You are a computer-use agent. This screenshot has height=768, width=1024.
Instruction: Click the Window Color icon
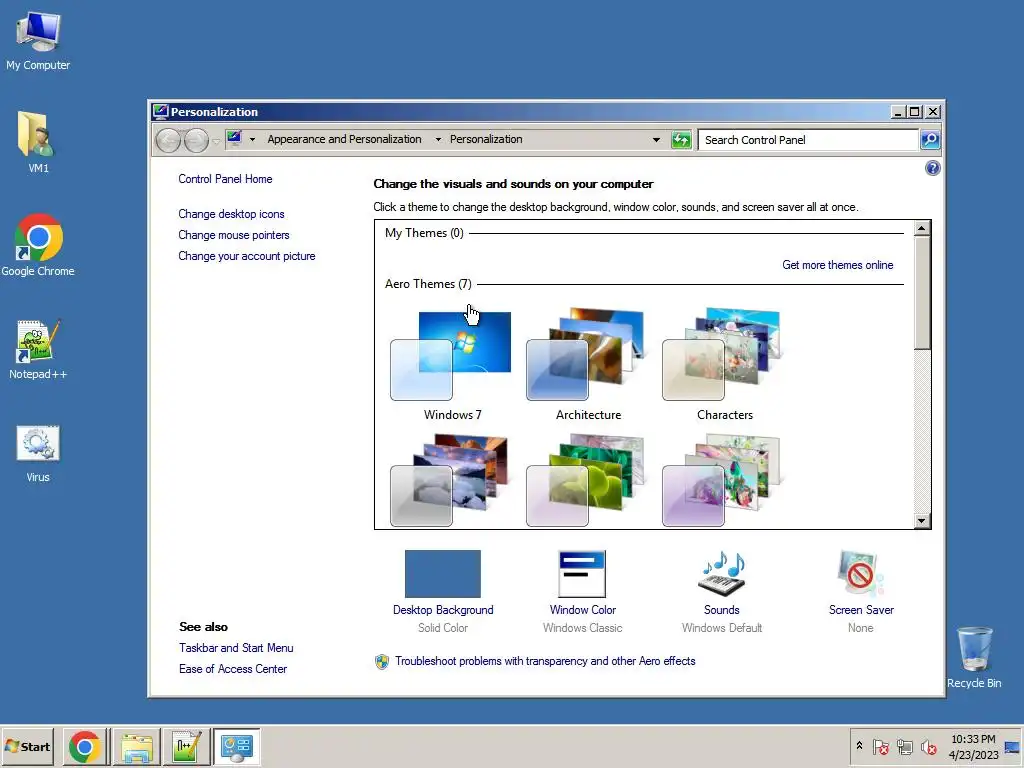(582, 573)
